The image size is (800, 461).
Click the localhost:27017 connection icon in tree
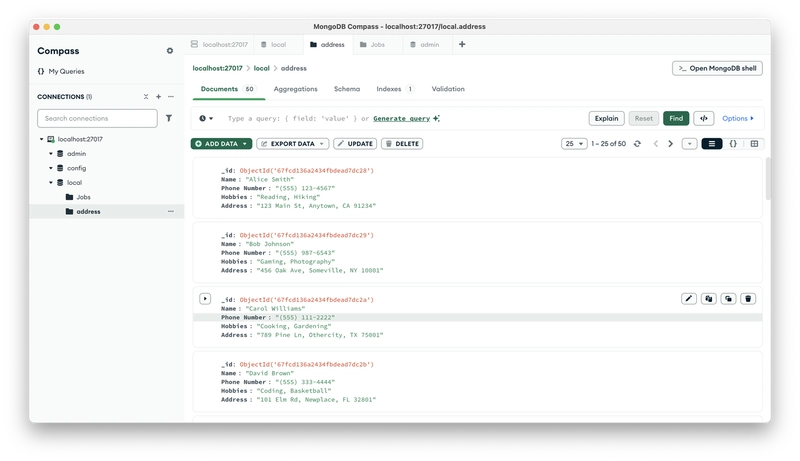[x=51, y=139]
